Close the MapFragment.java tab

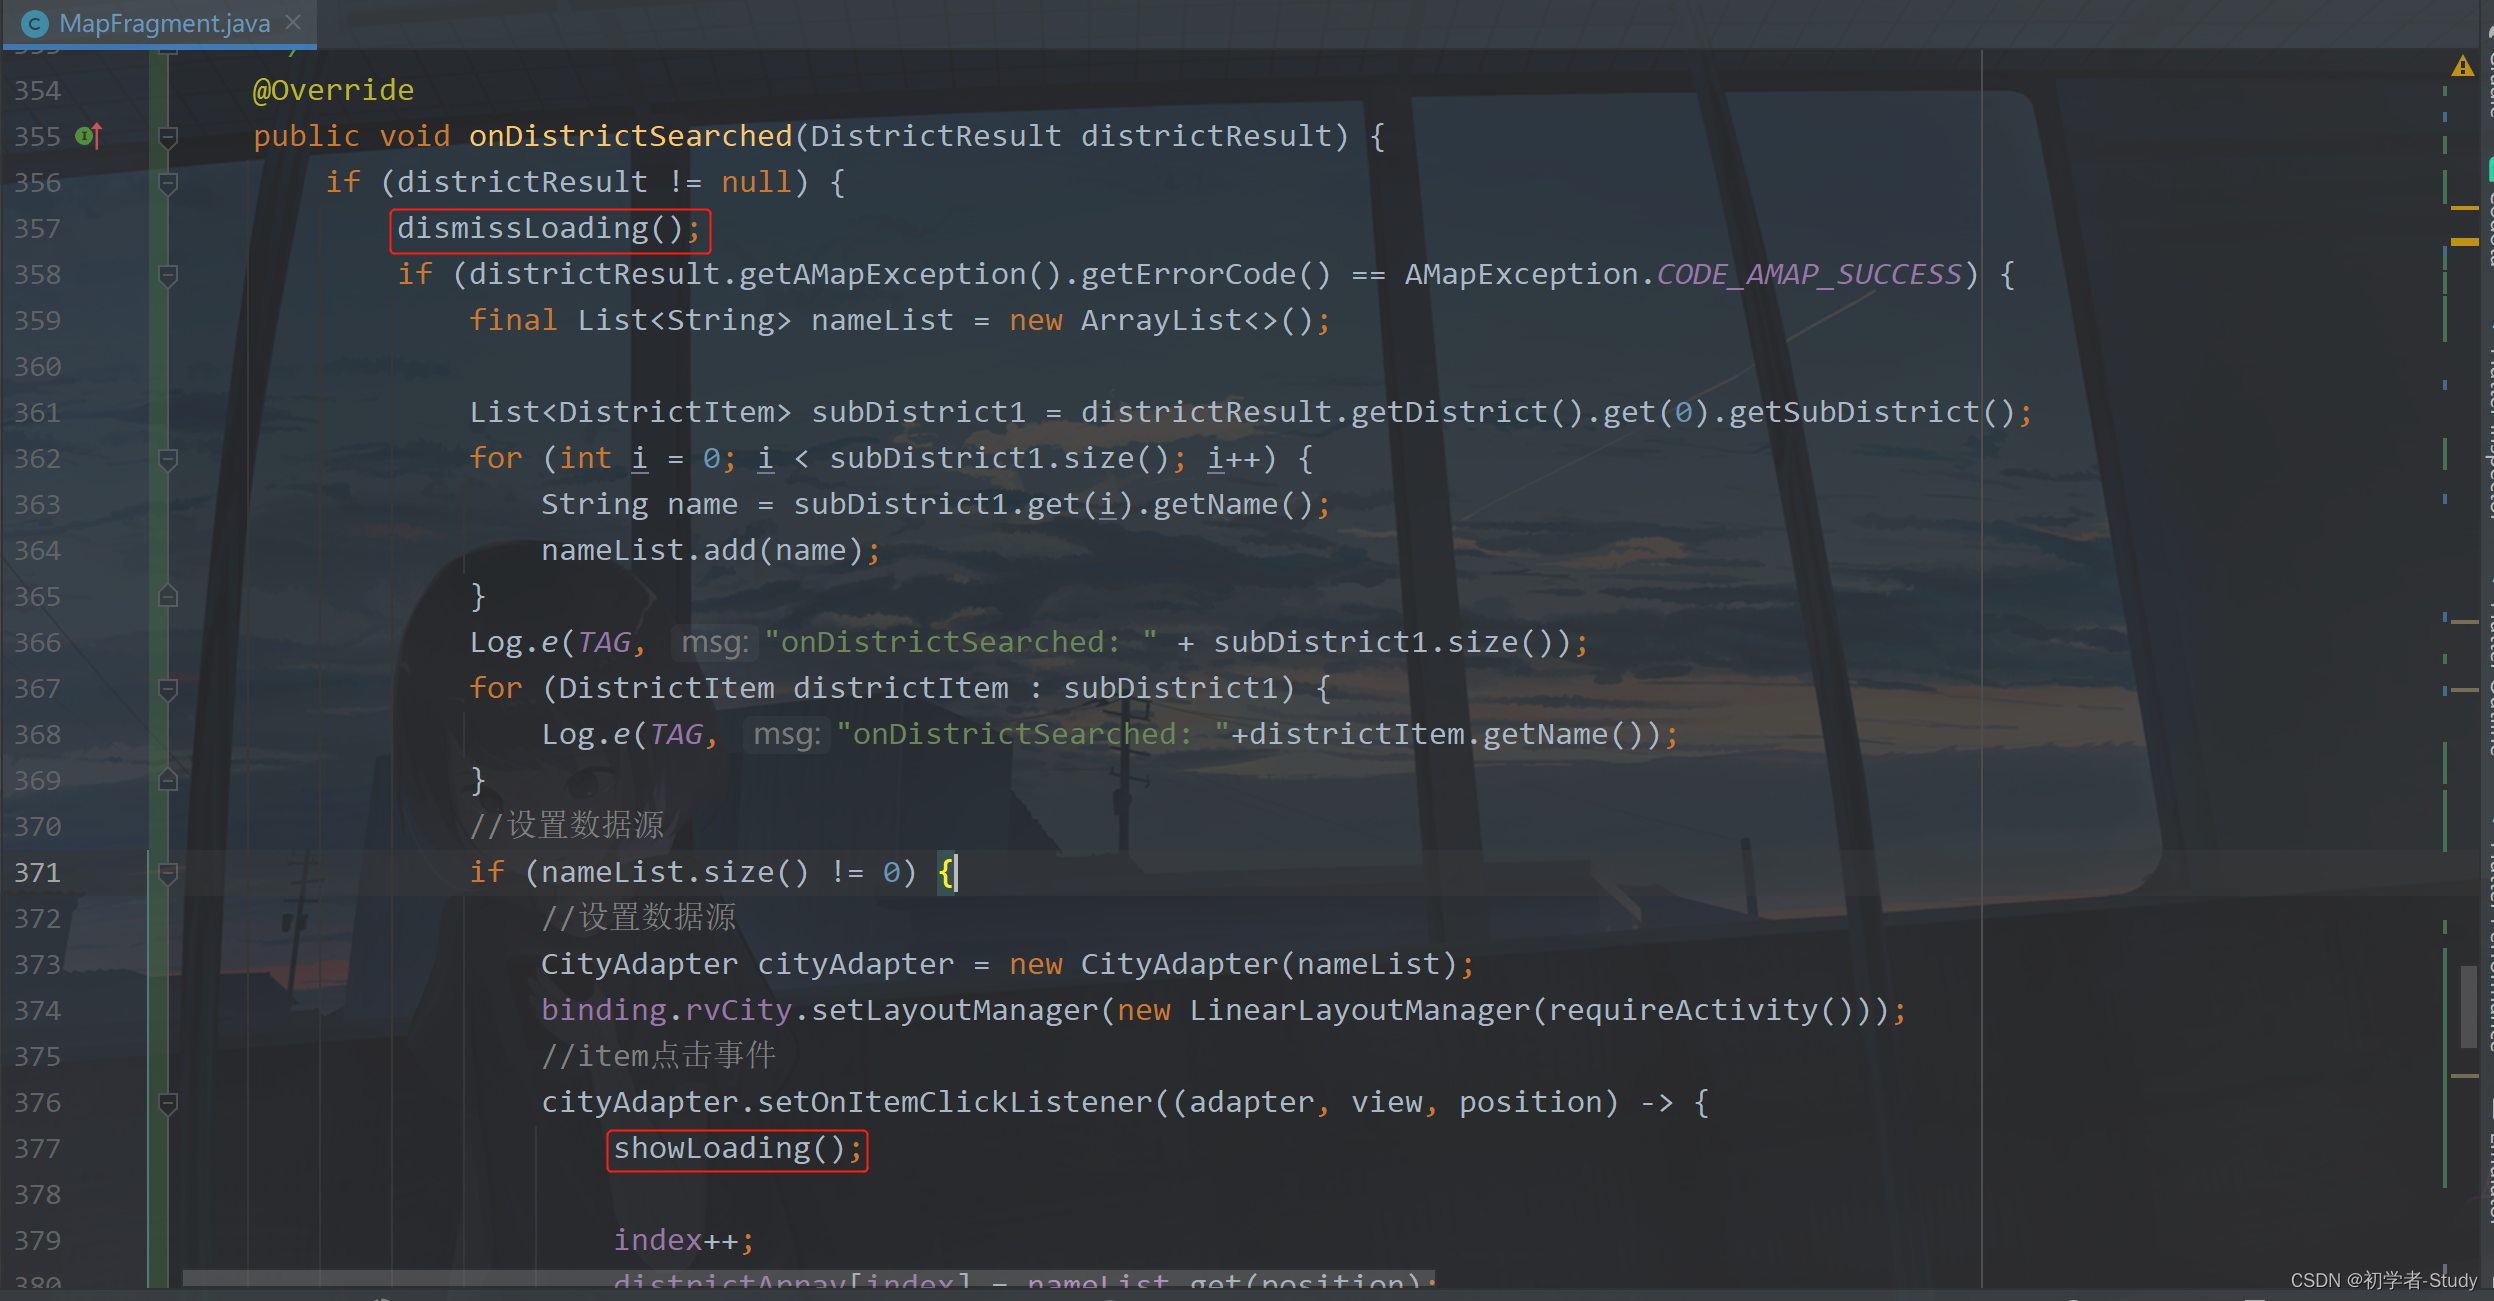[x=293, y=22]
